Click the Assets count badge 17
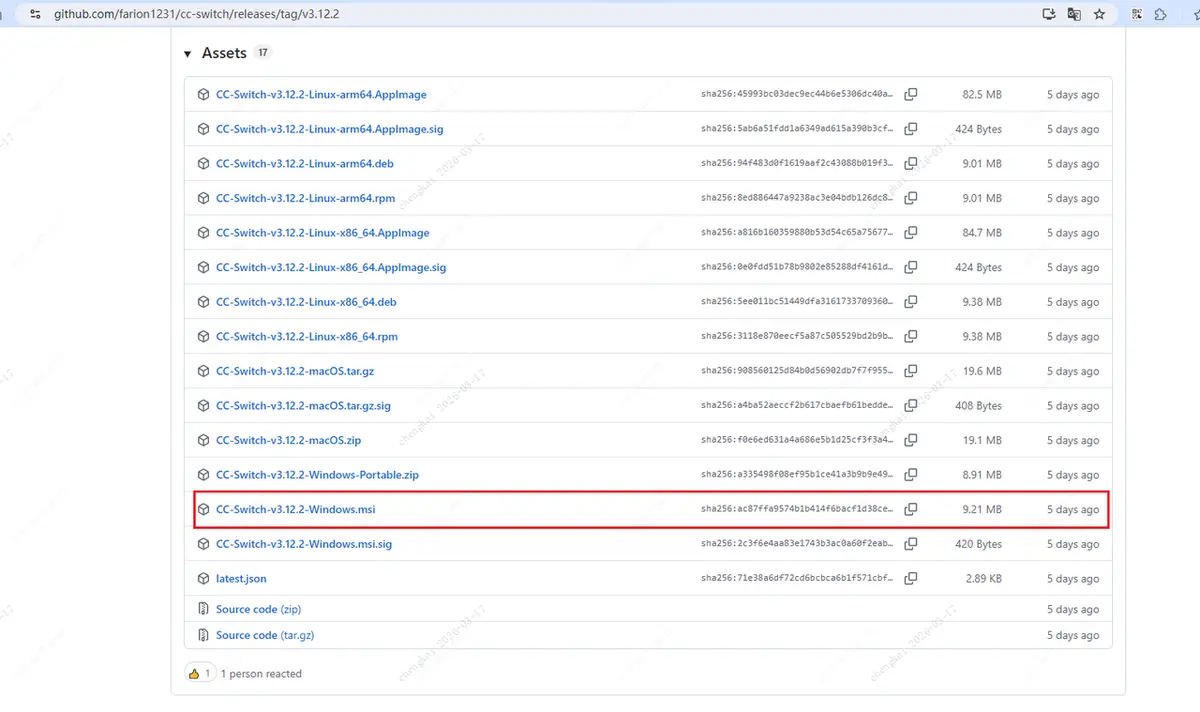The height and width of the screenshot is (712, 1200). coord(262,53)
